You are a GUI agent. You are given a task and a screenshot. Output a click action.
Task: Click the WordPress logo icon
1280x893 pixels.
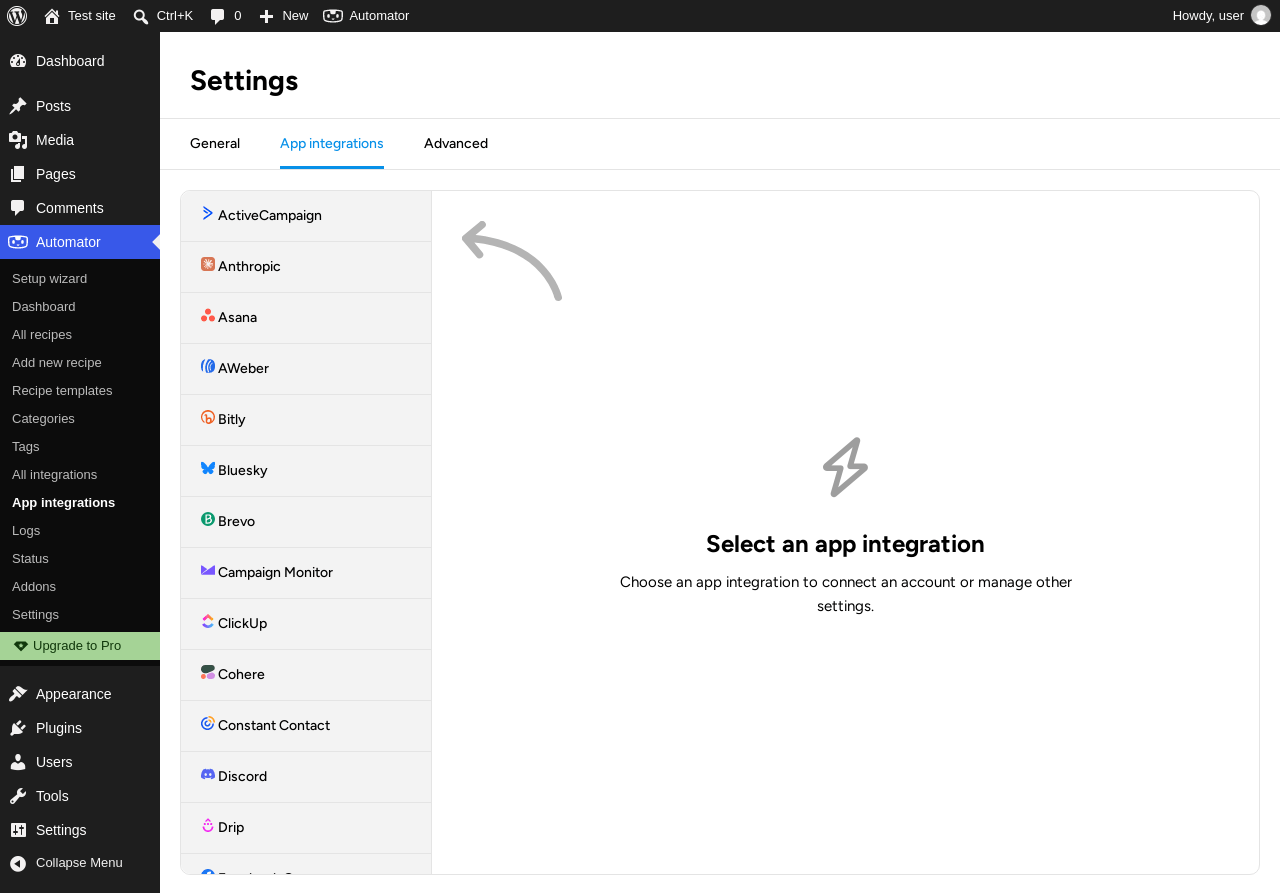point(17,16)
